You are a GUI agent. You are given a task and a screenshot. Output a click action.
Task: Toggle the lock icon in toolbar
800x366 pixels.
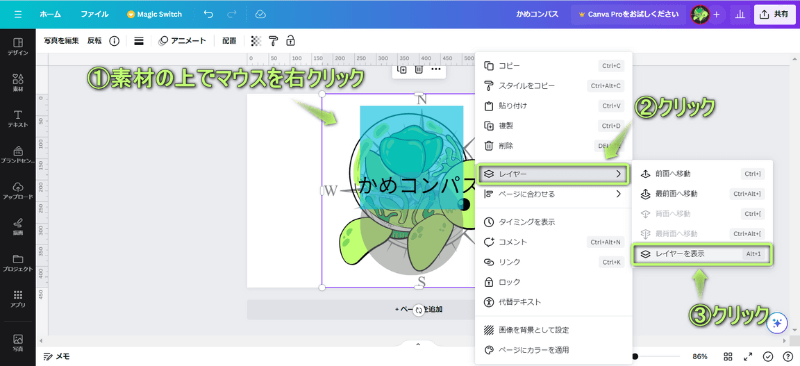click(290, 41)
